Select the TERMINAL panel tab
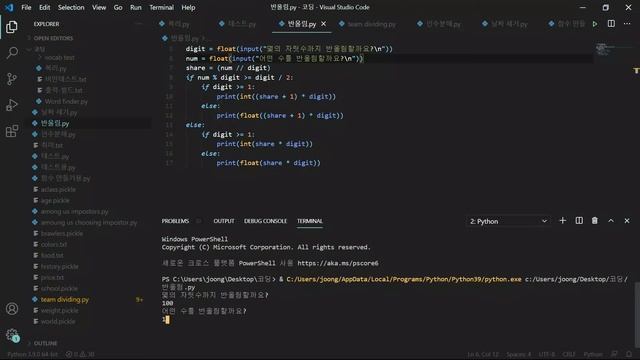The width and height of the screenshot is (640, 360). point(310,221)
